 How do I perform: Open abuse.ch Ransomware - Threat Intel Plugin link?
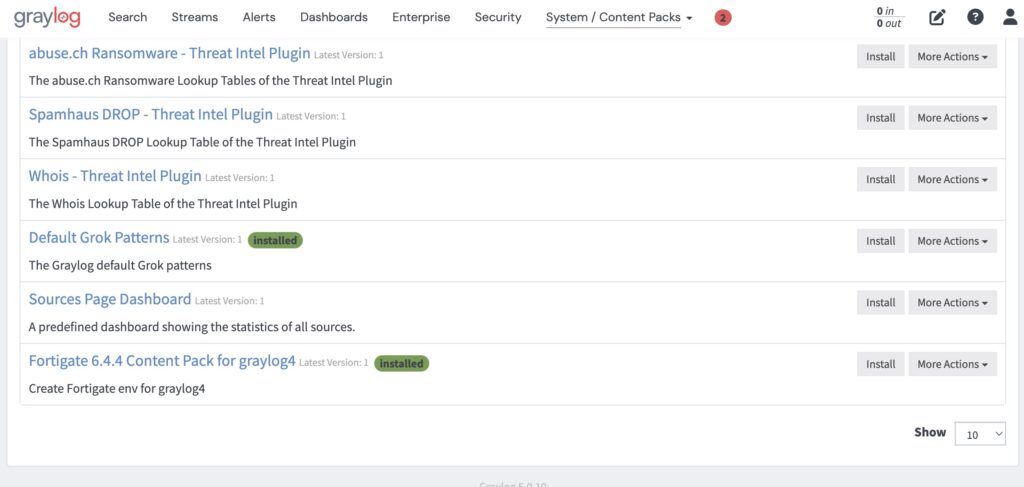pos(169,54)
